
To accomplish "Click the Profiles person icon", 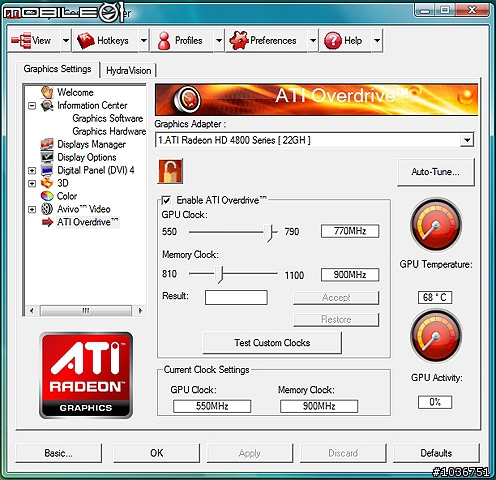I will click(164, 41).
